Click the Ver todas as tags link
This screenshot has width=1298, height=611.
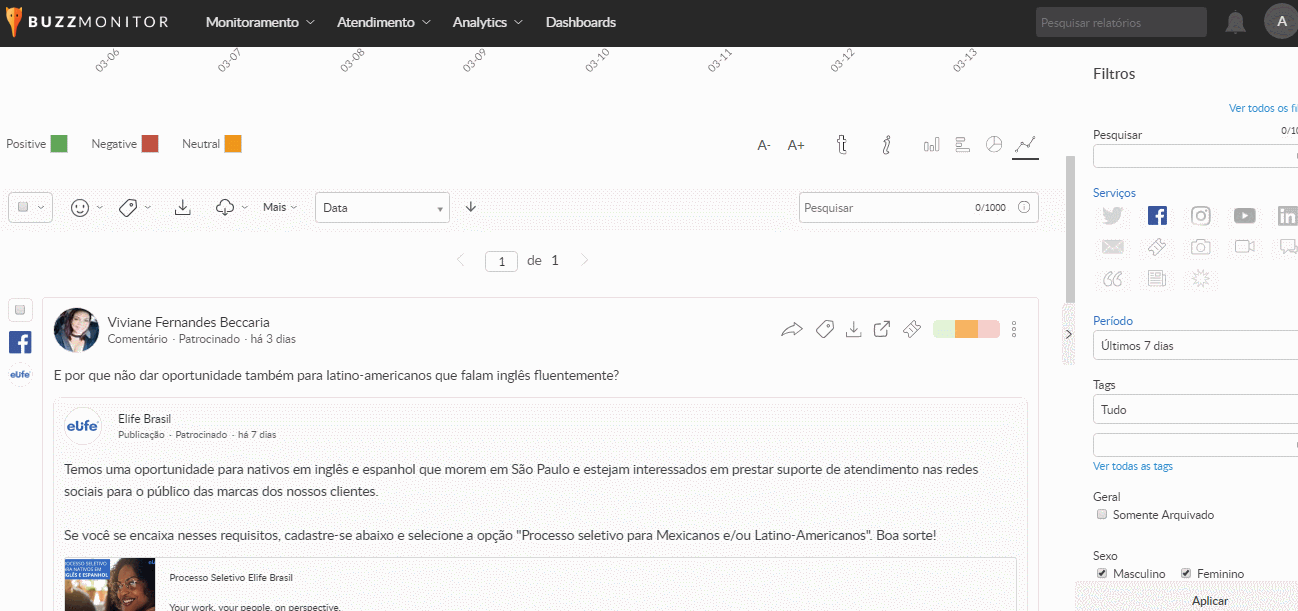pyautogui.click(x=1133, y=466)
